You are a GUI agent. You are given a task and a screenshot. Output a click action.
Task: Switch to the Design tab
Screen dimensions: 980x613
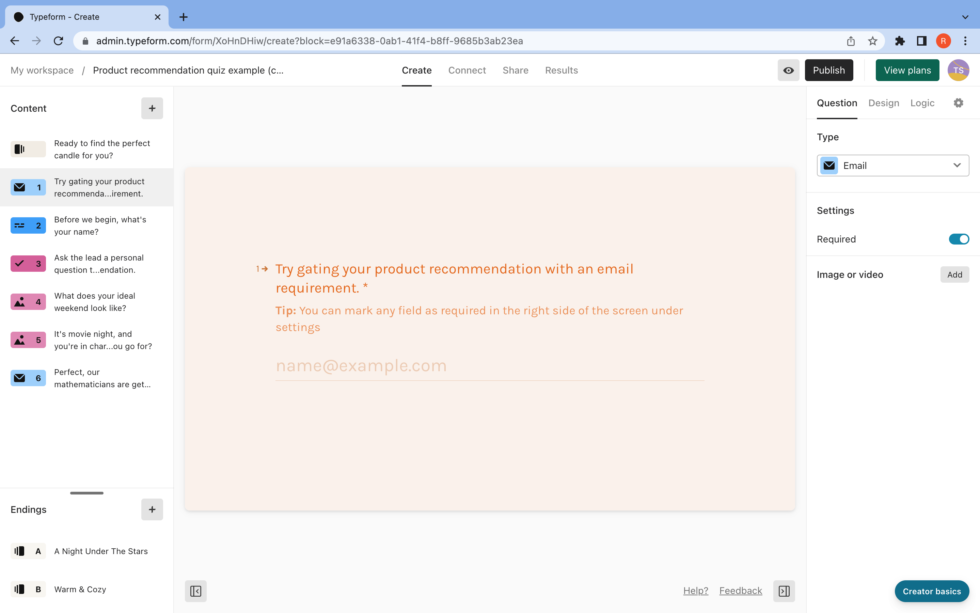884,103
